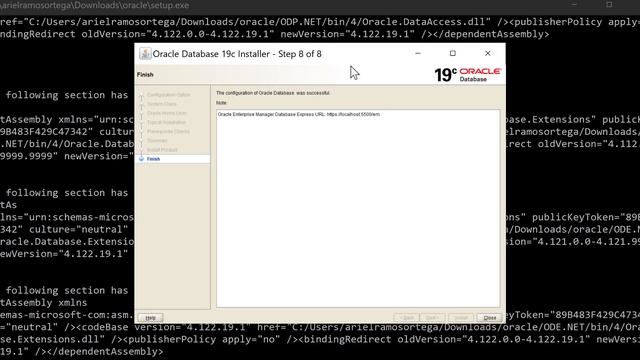This screenshot has width=640, height=360.
Task: Select the Summary step in the sidebar
Action: (157, 141)
